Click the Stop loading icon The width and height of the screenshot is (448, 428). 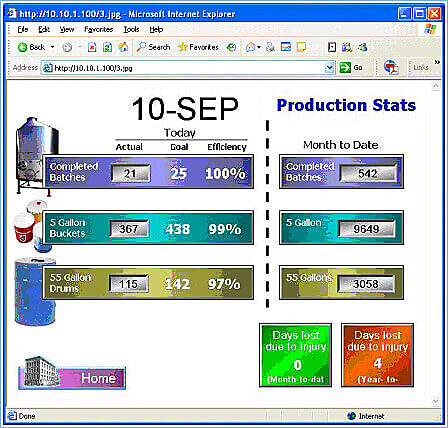92,48
